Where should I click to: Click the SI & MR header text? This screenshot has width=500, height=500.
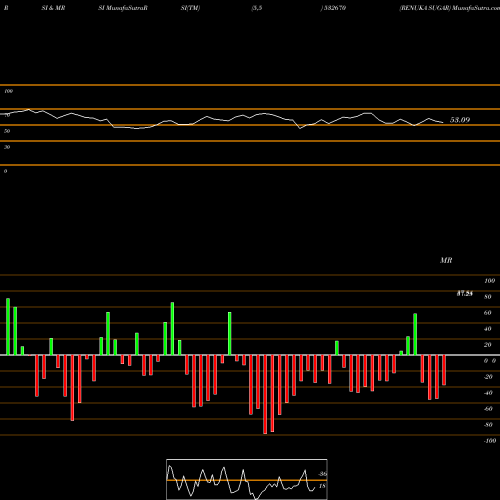pos(53,8)
